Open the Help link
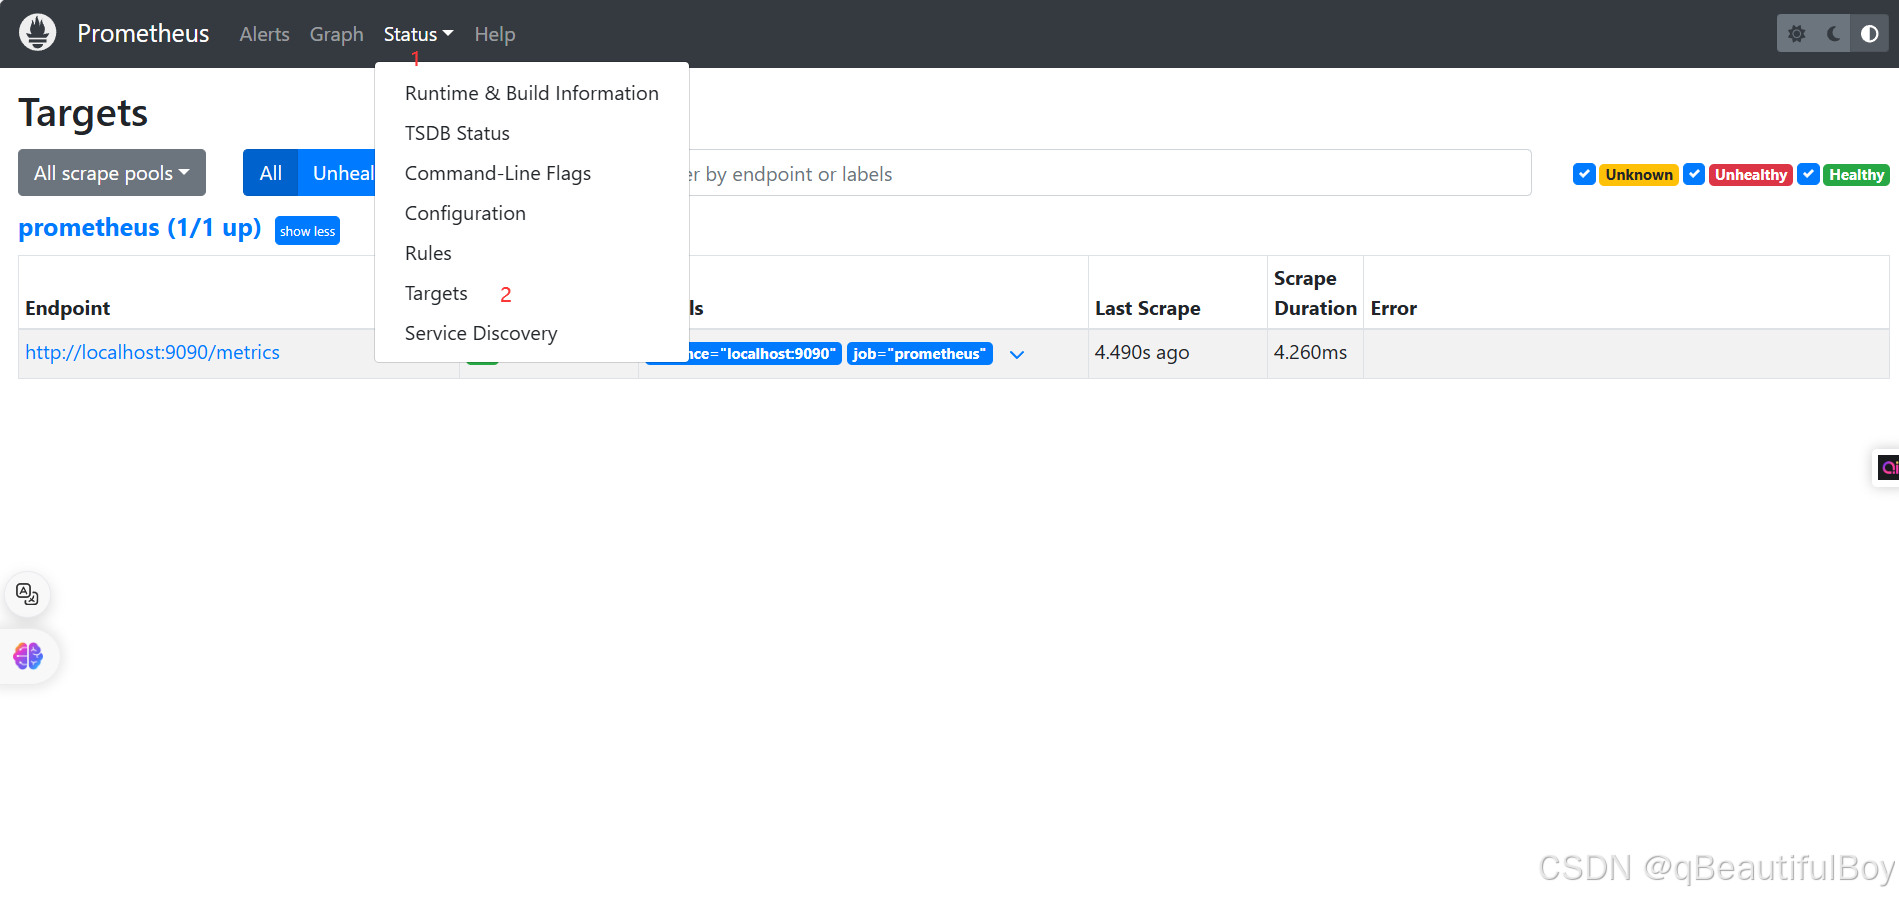 [494, 34]
